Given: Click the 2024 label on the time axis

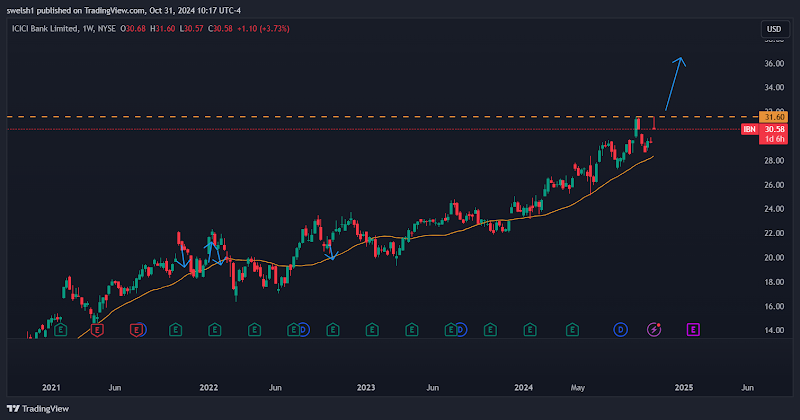Looking at the screenshot, I should coord(523,387).
